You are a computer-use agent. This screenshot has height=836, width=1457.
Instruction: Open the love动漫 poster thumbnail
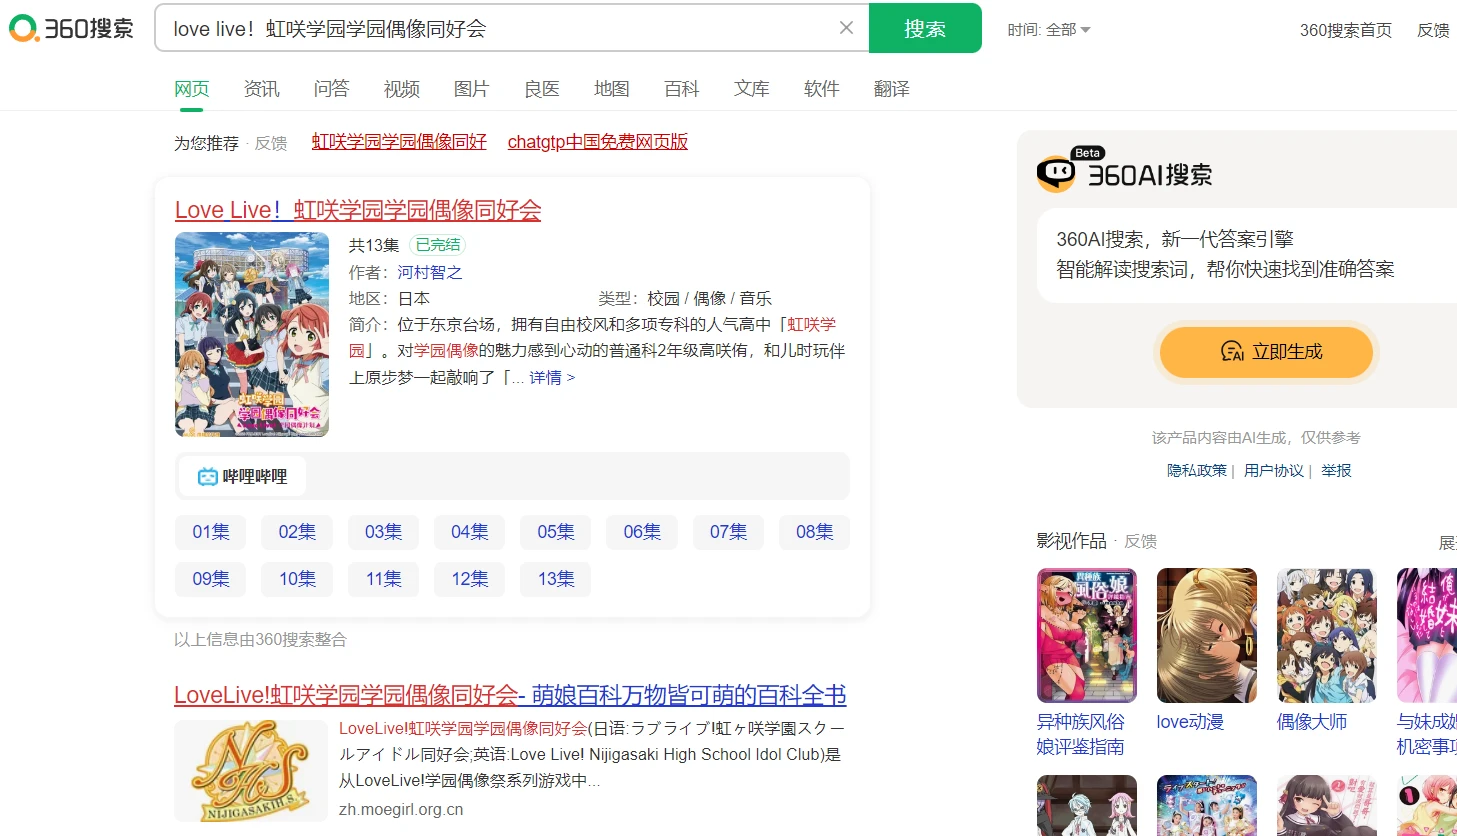[1207, 635]
